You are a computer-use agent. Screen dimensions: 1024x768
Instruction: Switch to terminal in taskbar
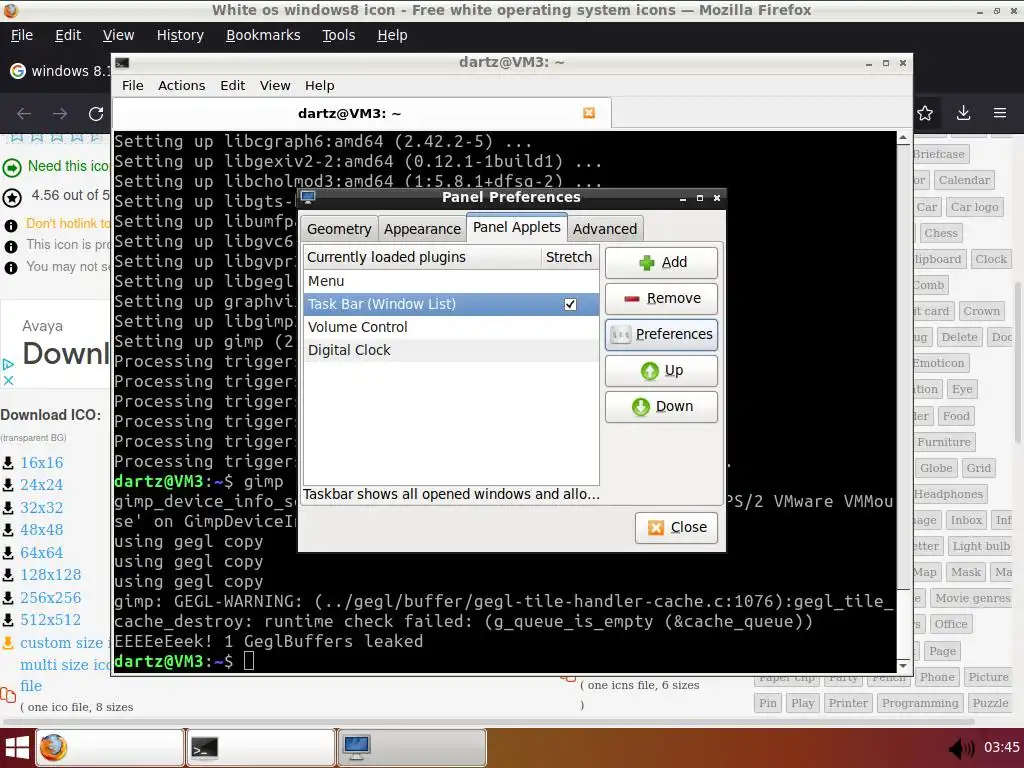(x=261, y=748)
